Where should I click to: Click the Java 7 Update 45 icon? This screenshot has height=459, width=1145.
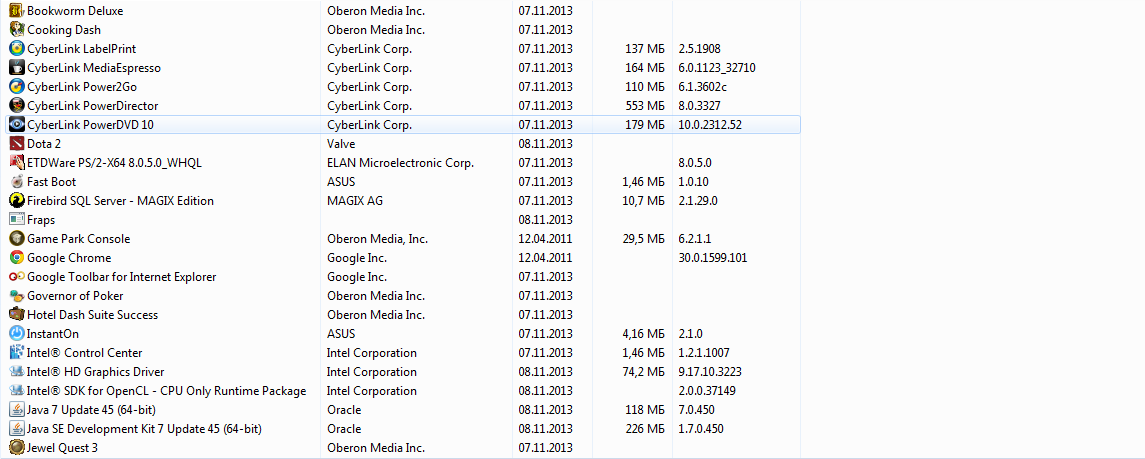(x=16, y=409)
